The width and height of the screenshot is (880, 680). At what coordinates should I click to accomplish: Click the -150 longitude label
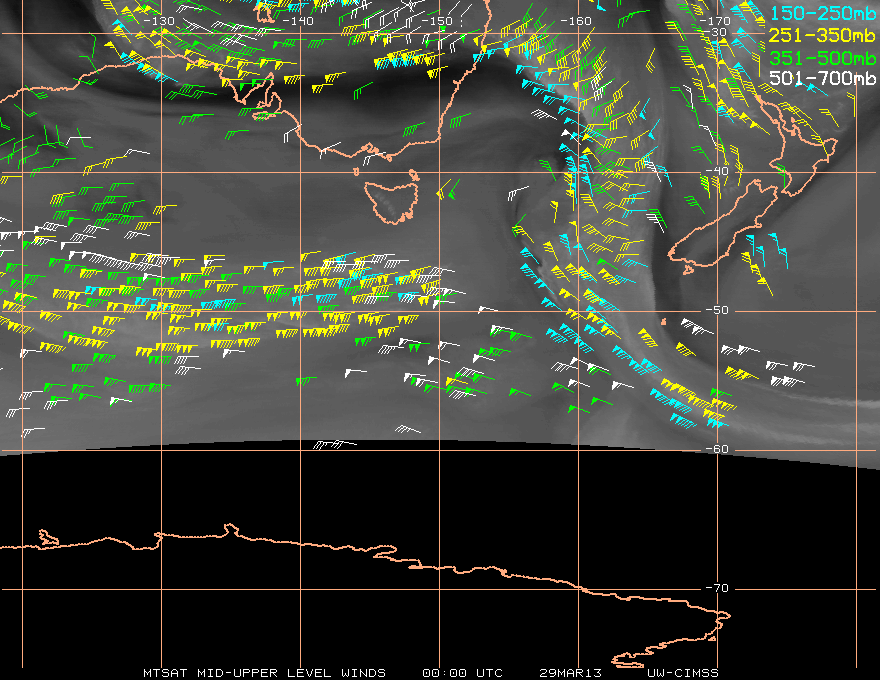[x=437, y=21]
